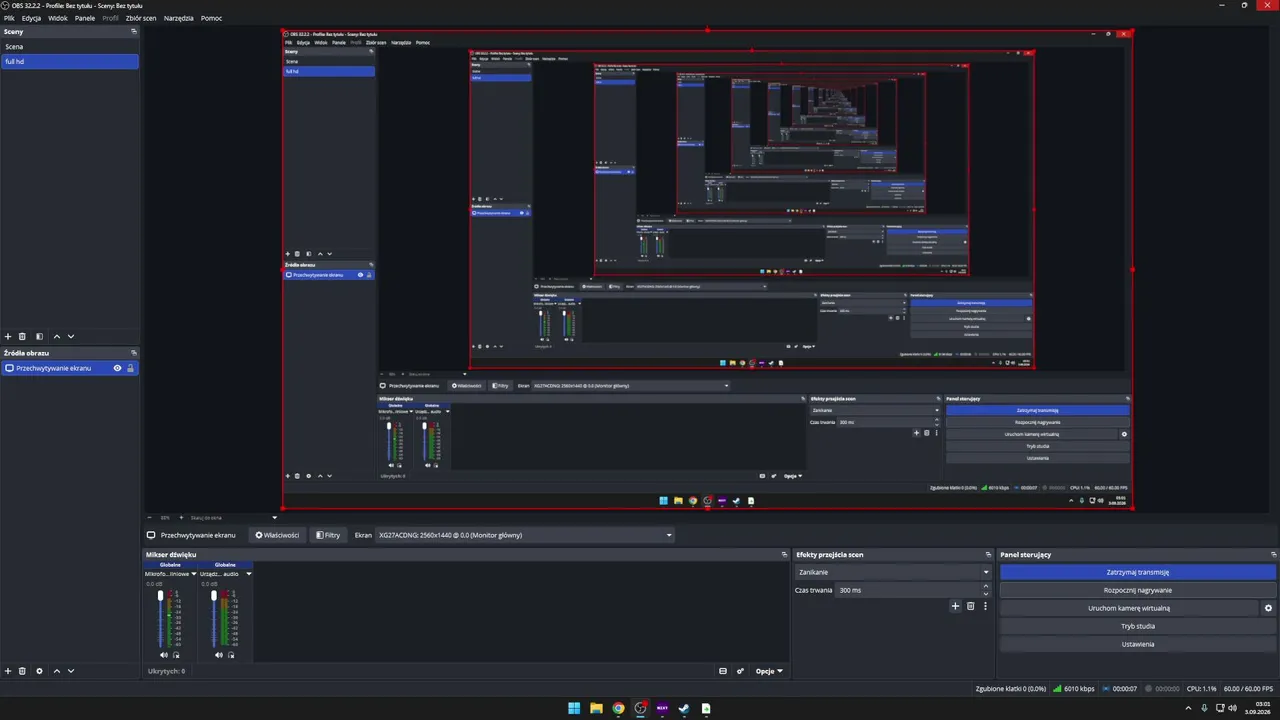Open source properties gear in the Źródła obrazu toolbar
The height and width of the screenshot is (720, 1280).
click(x=39, y=671)
